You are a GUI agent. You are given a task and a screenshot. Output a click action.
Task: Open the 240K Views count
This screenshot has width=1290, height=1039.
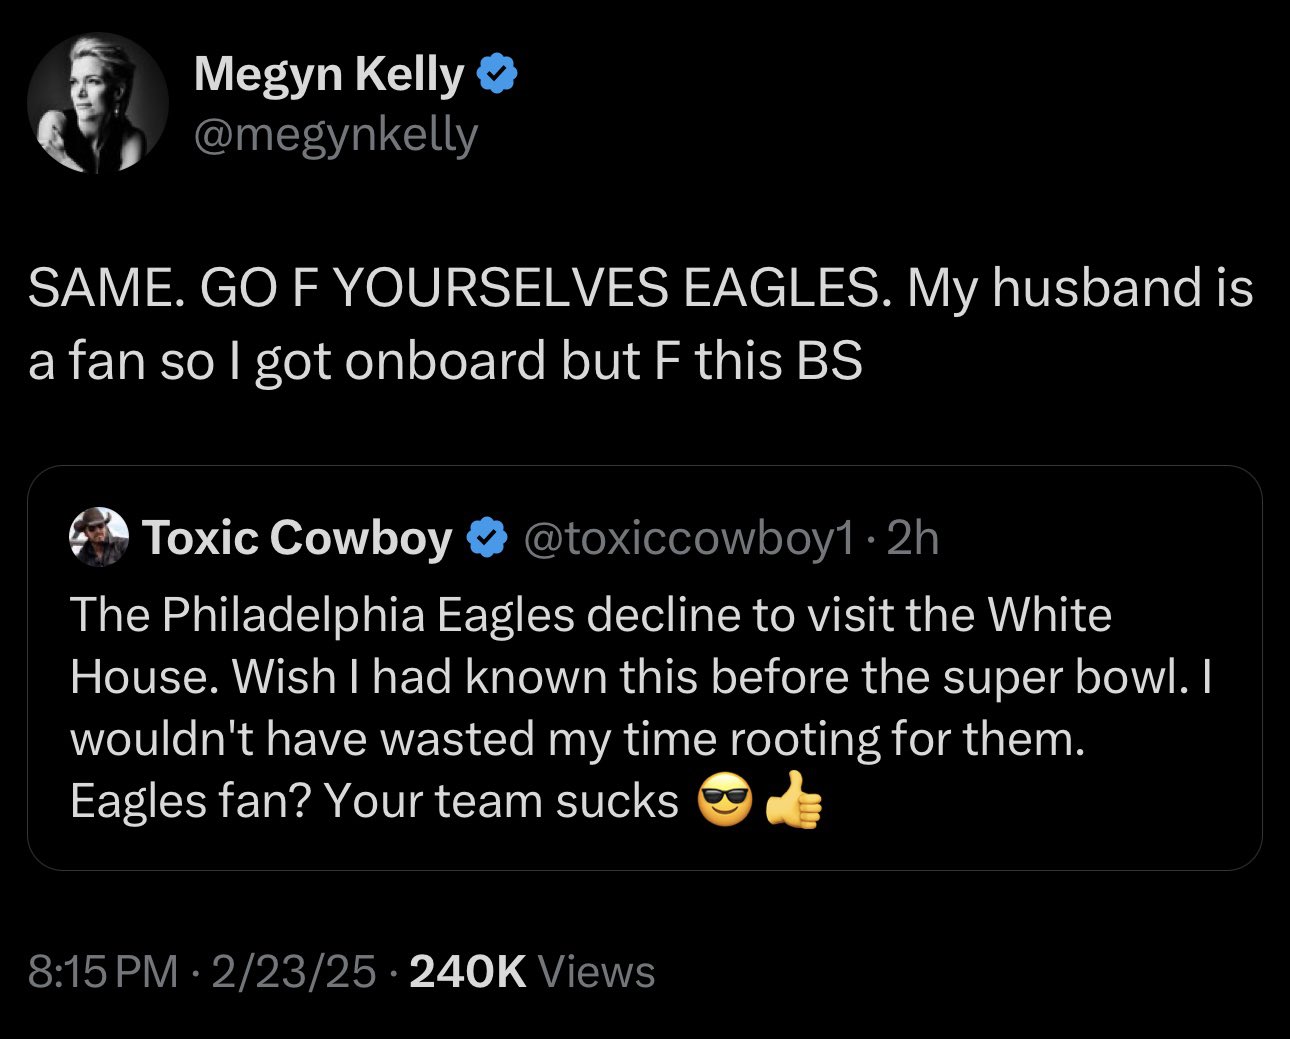point(532,972)
